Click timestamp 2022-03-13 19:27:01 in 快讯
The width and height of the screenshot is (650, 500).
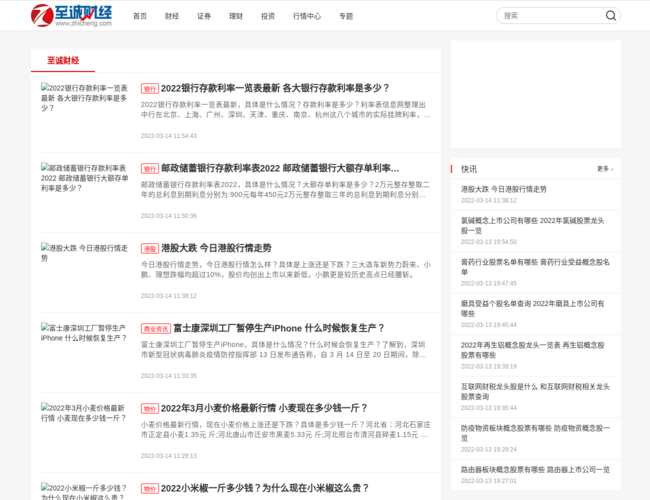coord(489,481)
